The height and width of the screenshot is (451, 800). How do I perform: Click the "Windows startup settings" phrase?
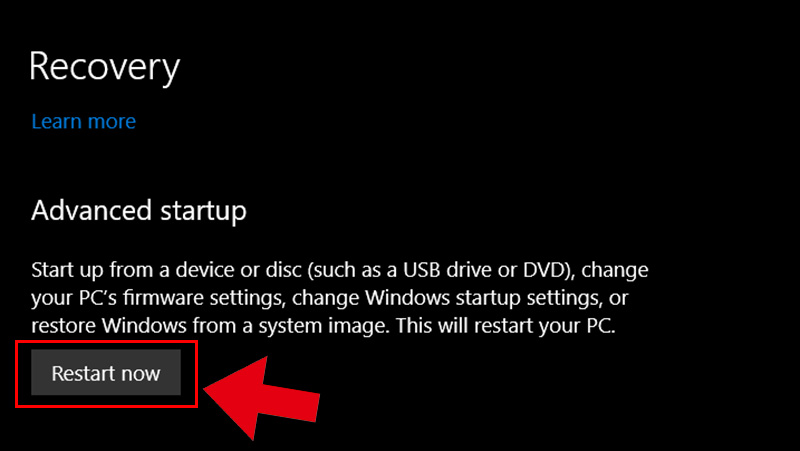coord(482,297)
